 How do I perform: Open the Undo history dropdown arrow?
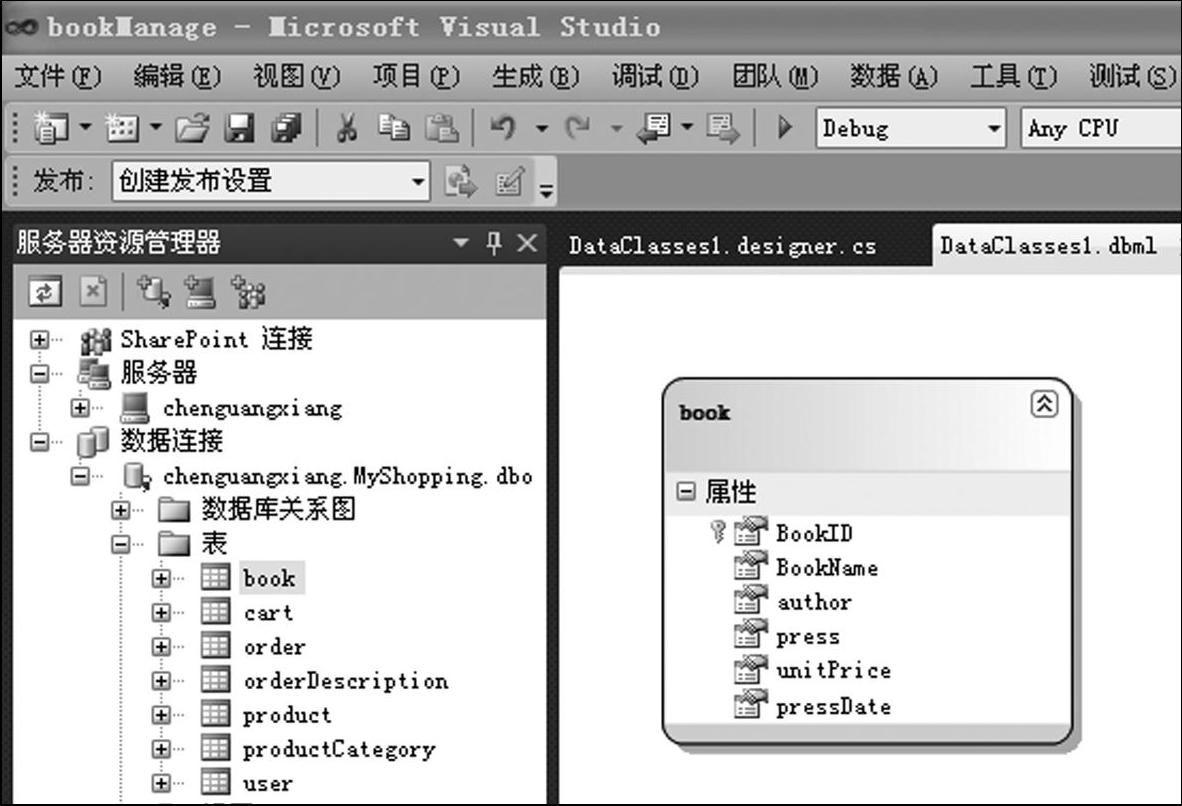(541, 128)
